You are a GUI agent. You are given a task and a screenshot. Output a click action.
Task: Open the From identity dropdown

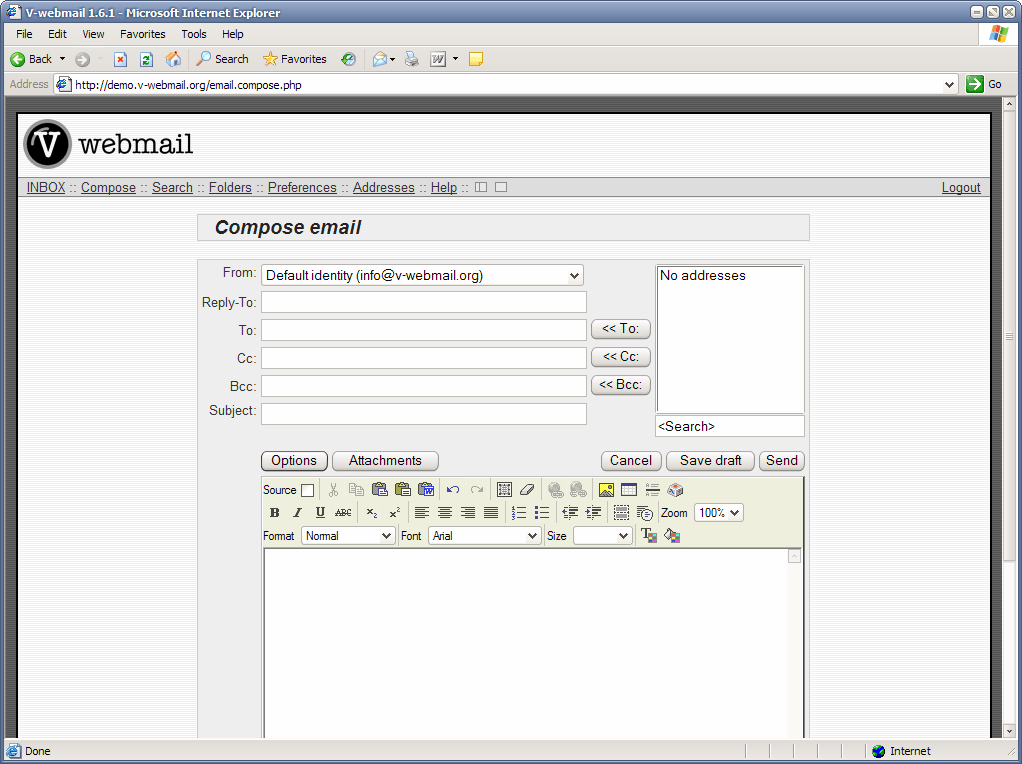point(422,275)
